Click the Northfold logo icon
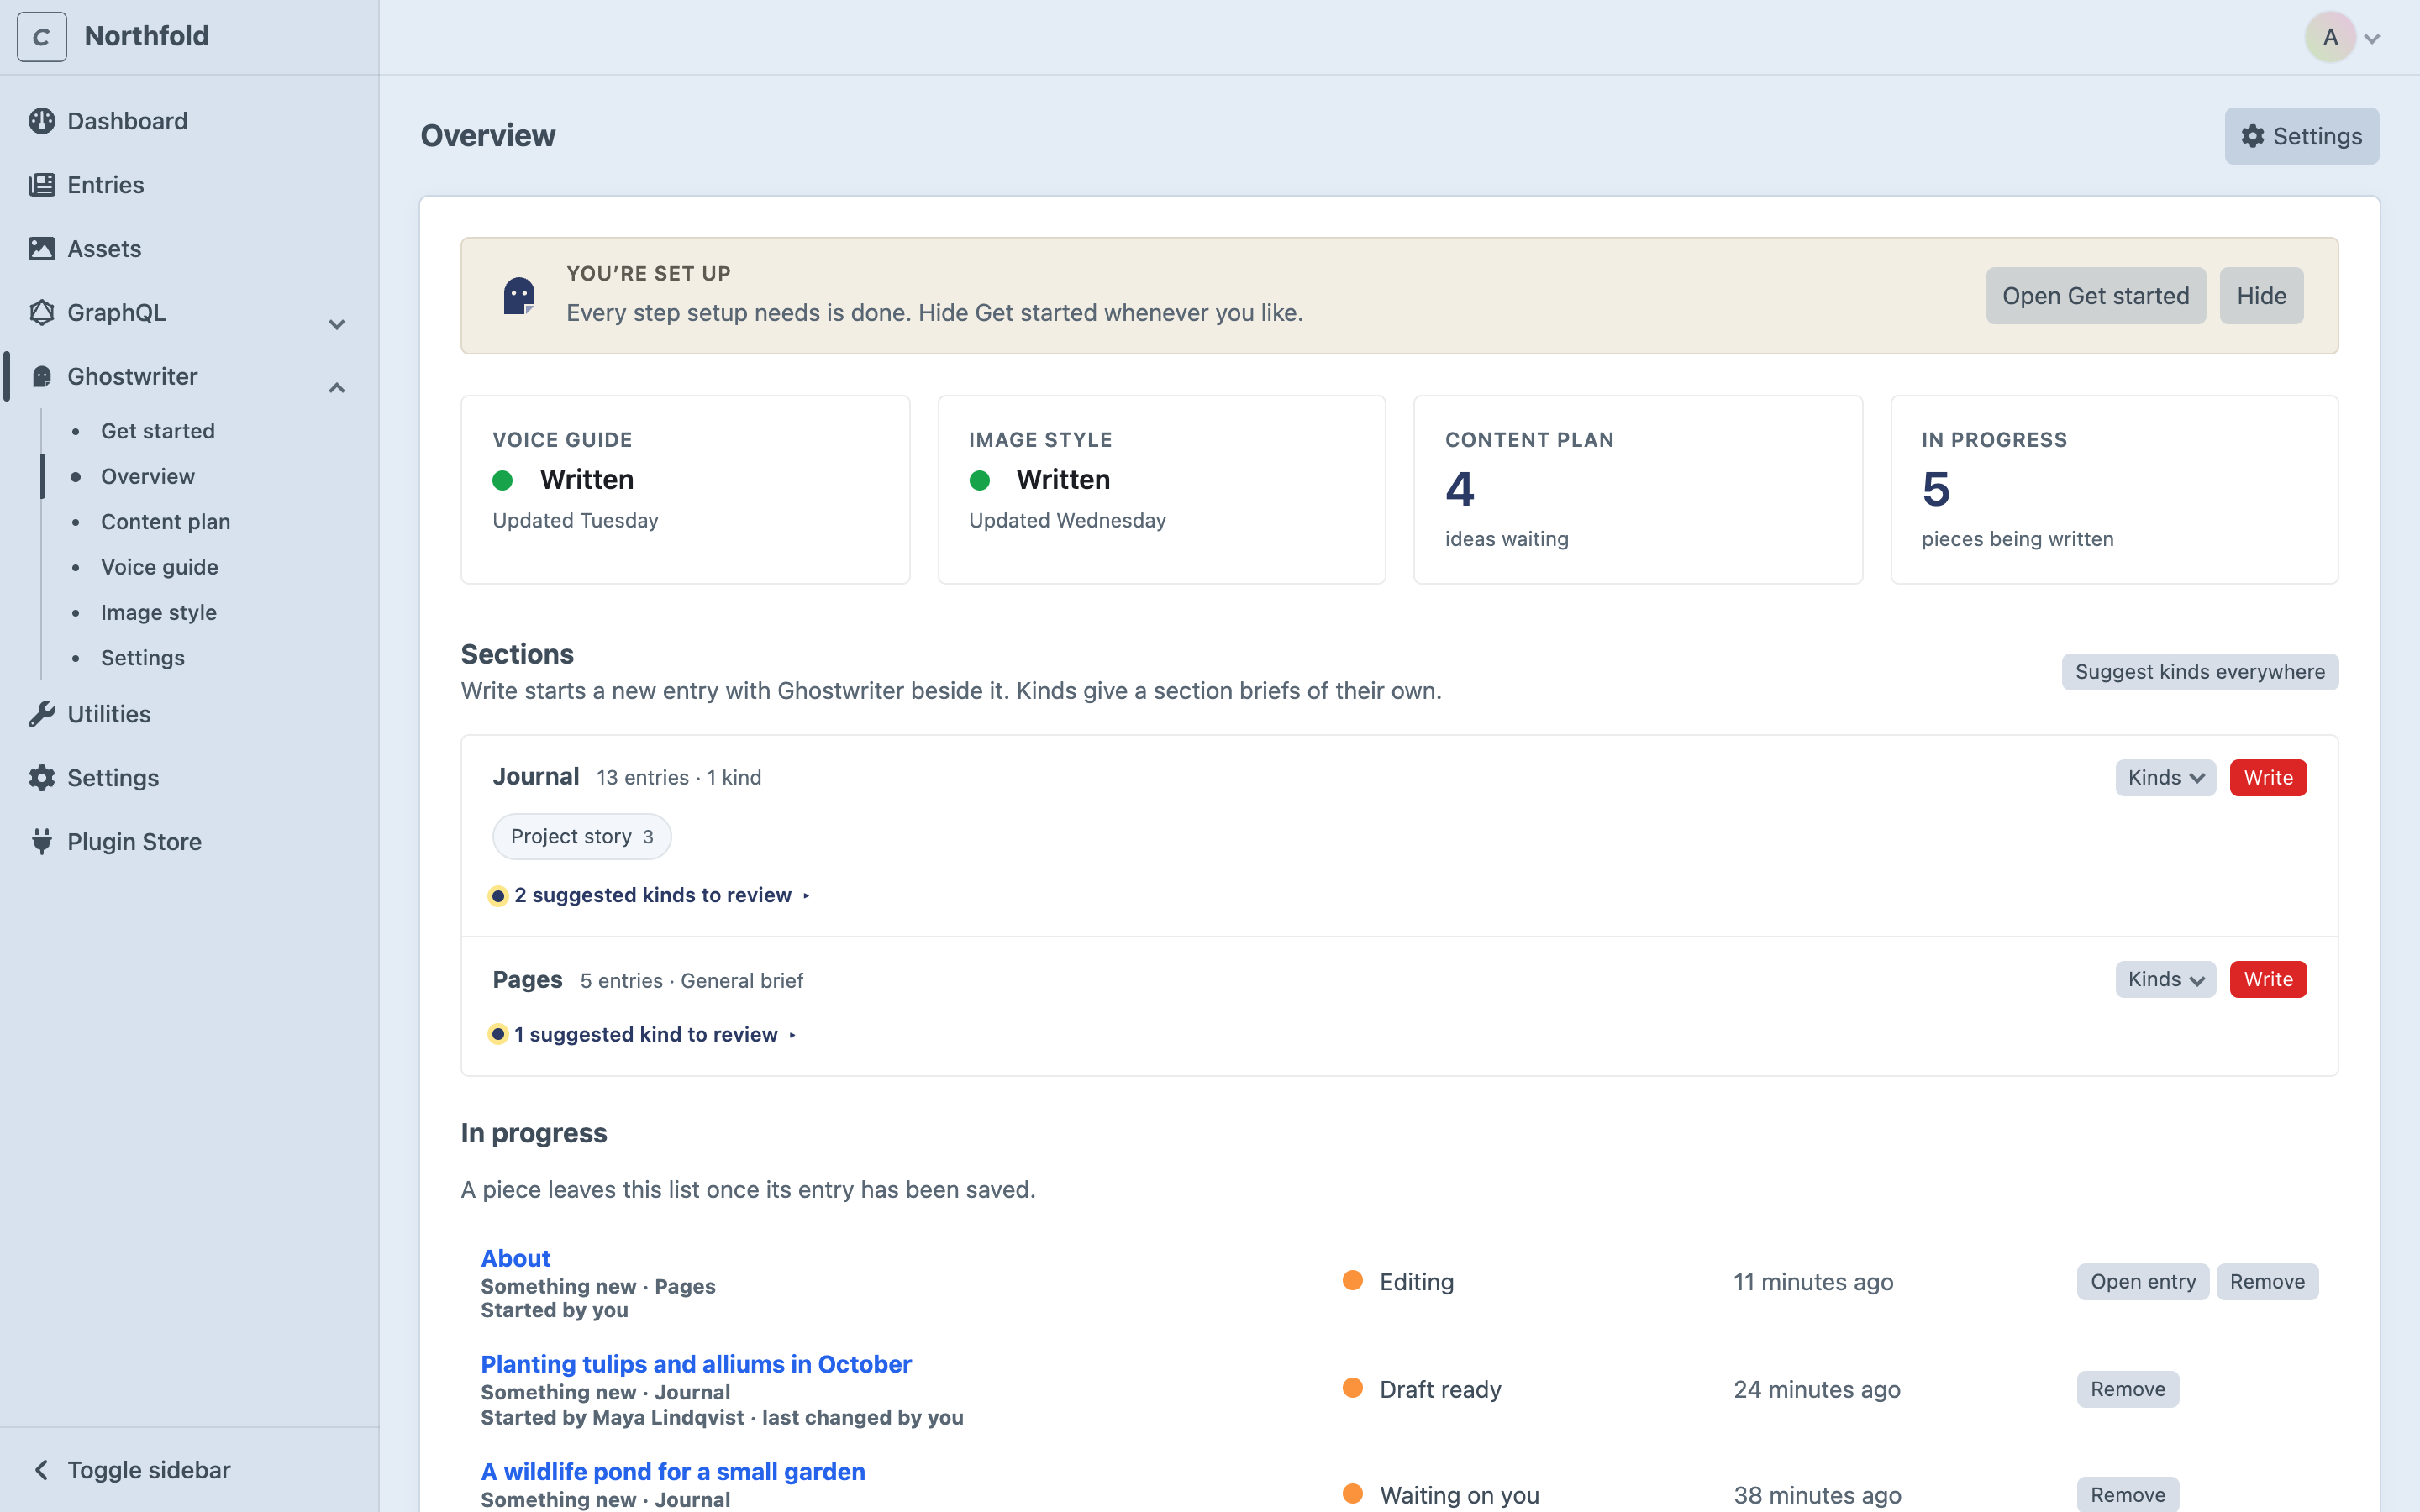Screen dimensions: 2420x1512 tap(41, 37)
